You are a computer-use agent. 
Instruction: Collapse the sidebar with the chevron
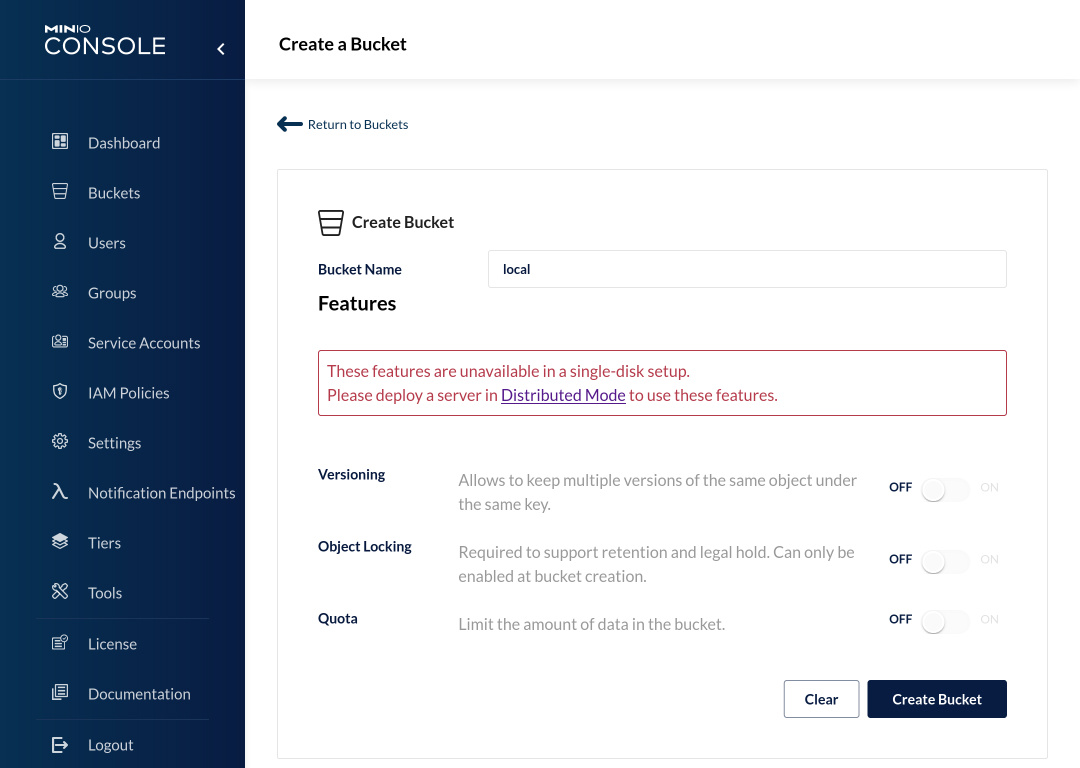[221, 49]
